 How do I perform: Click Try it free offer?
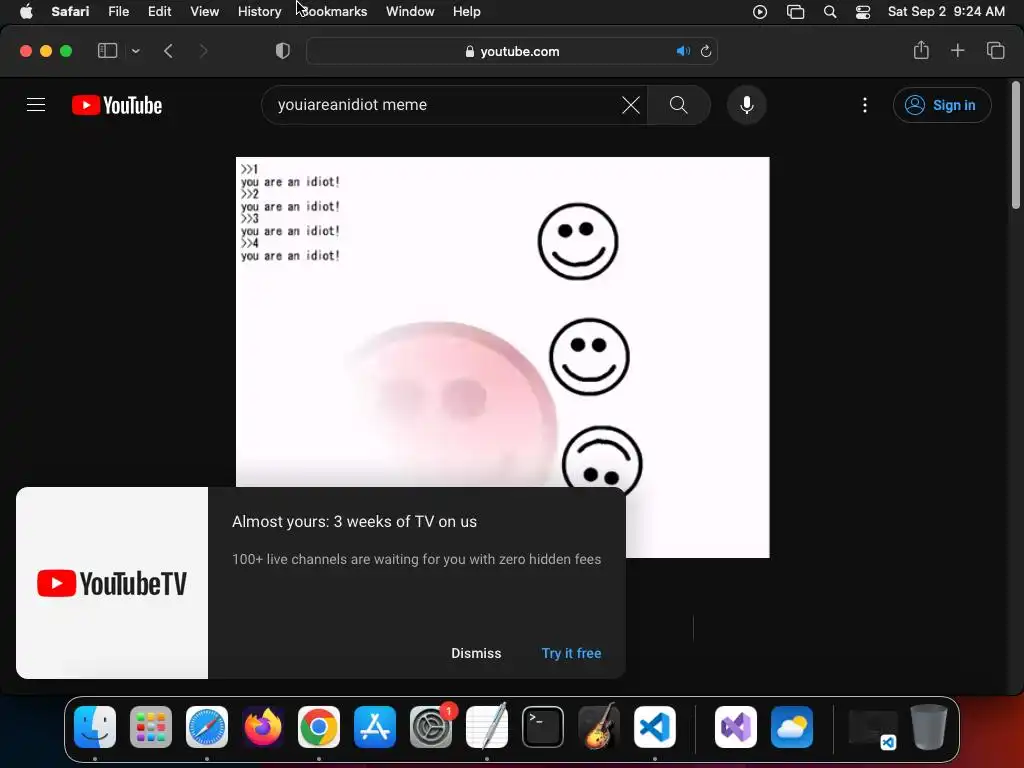pyautogui.click(x=571, y=653)
